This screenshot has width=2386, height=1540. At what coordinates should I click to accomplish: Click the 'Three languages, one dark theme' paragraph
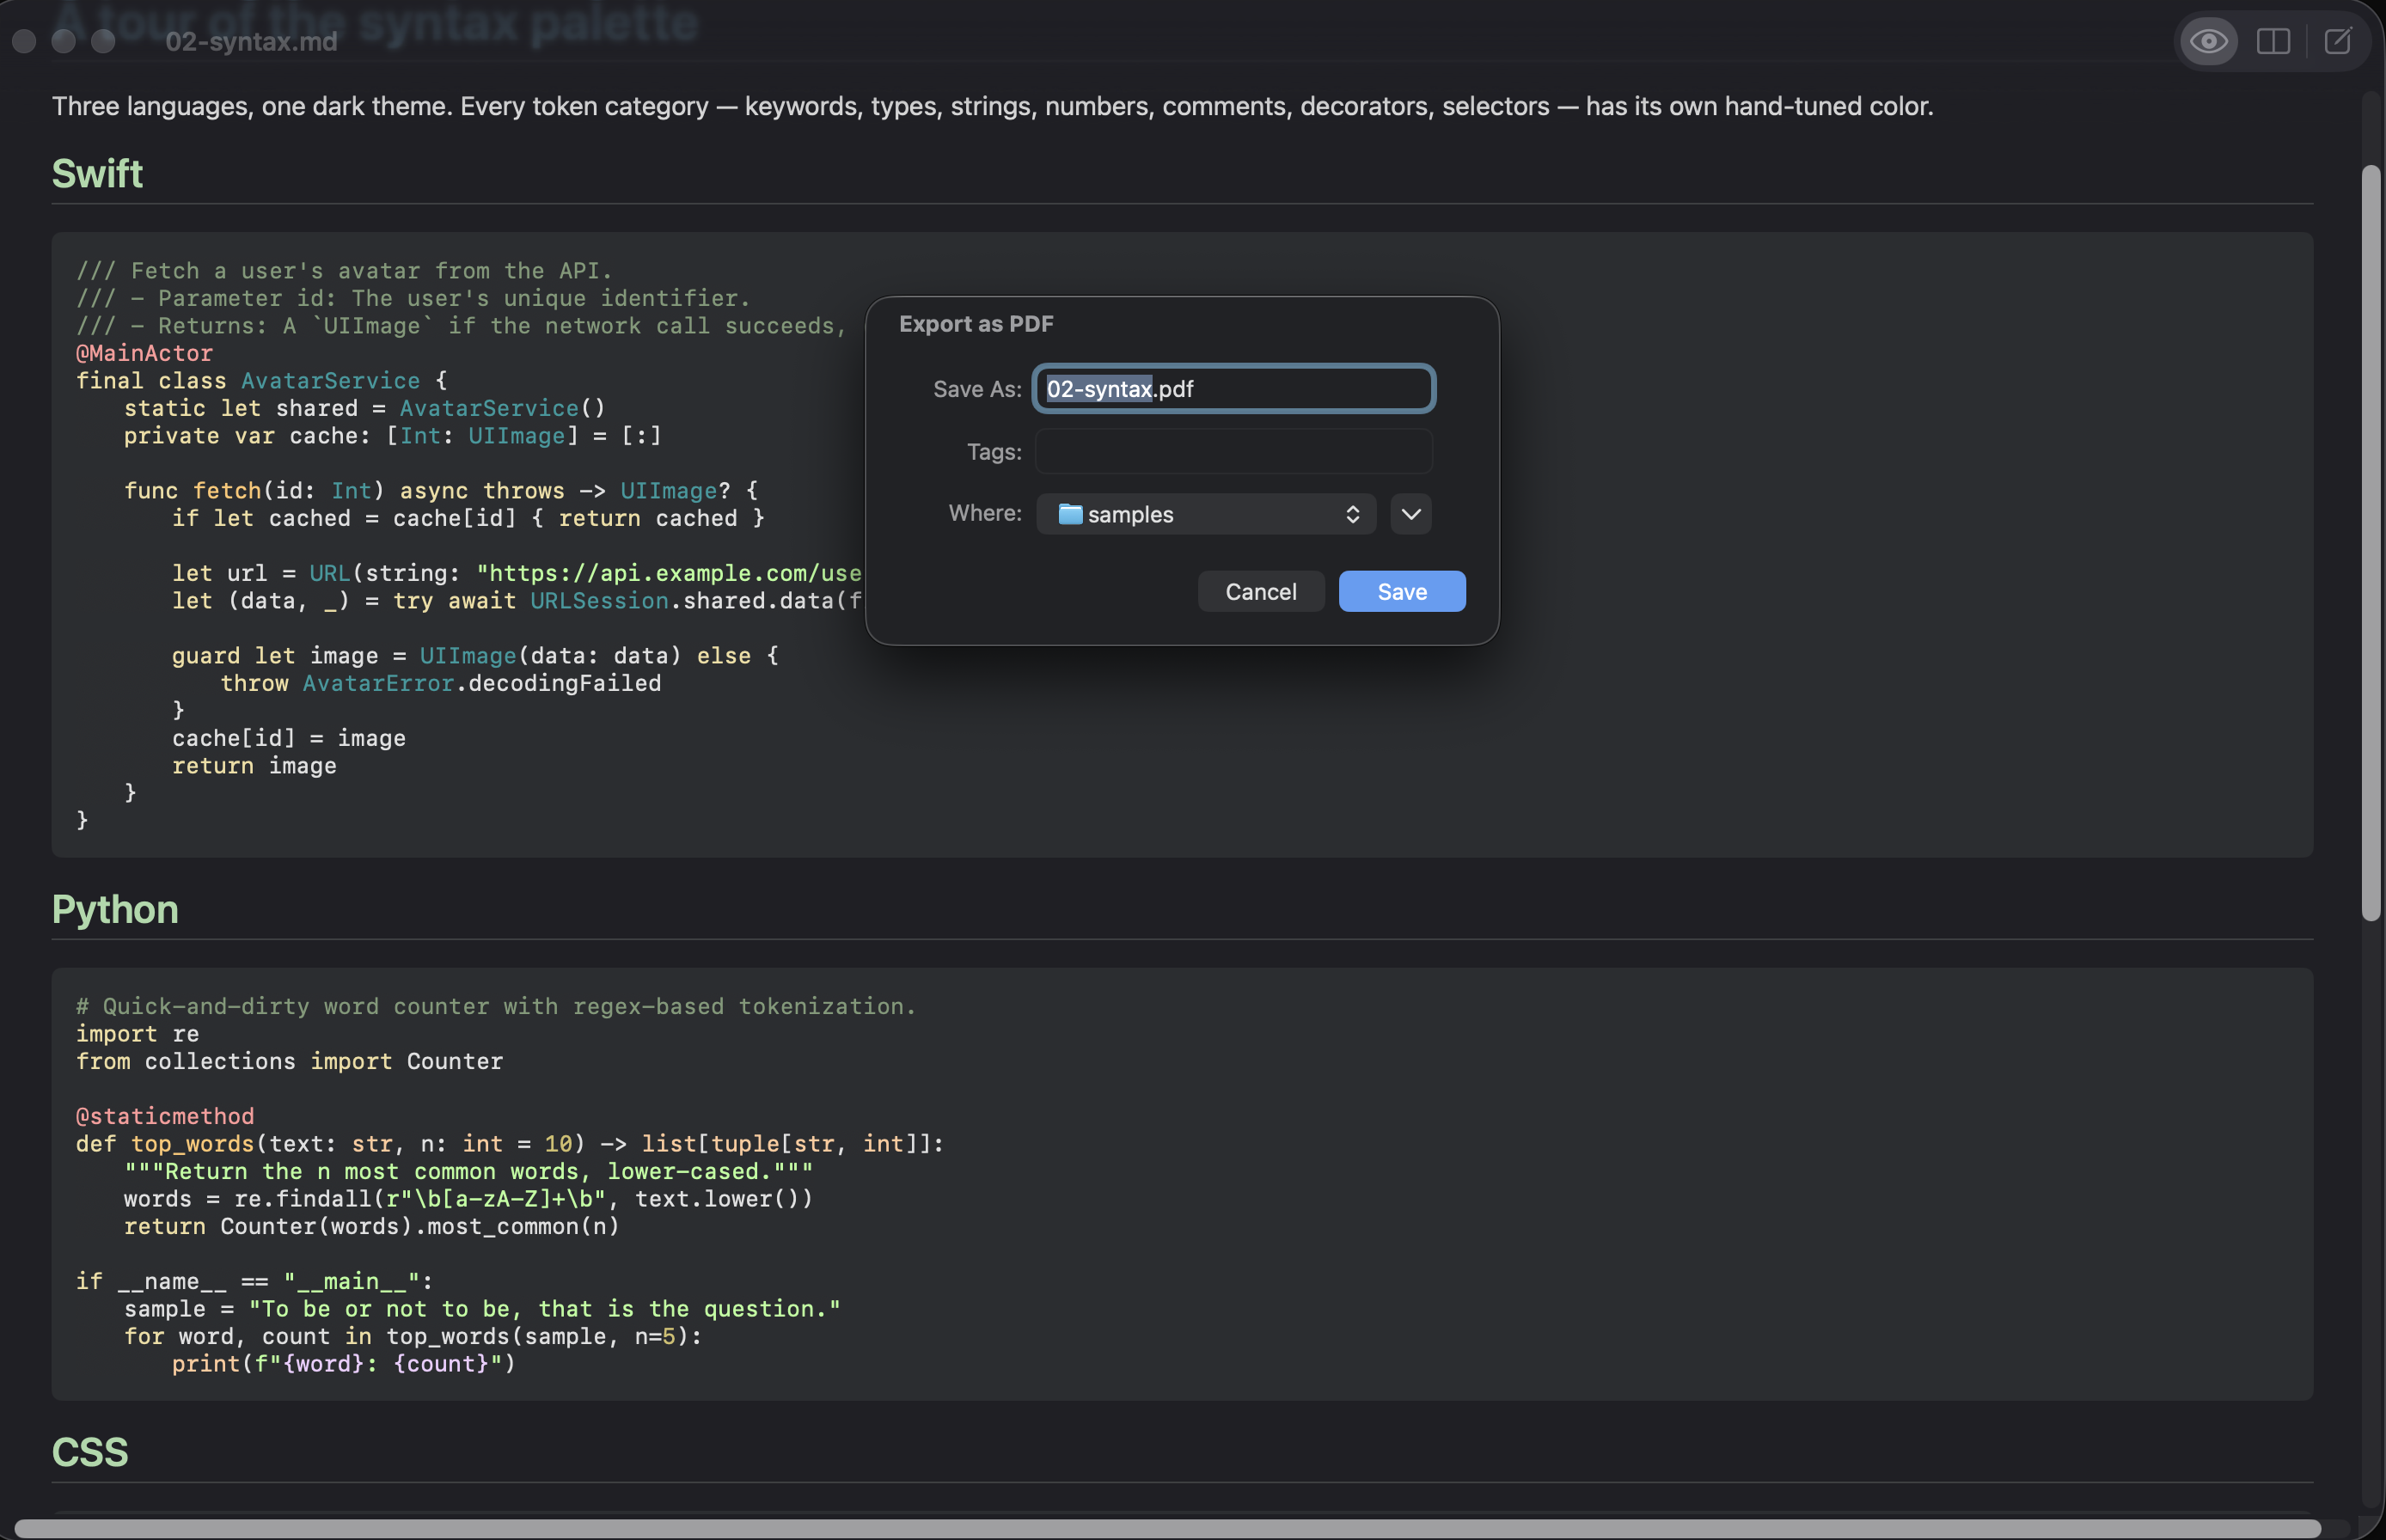click(992, 106)
